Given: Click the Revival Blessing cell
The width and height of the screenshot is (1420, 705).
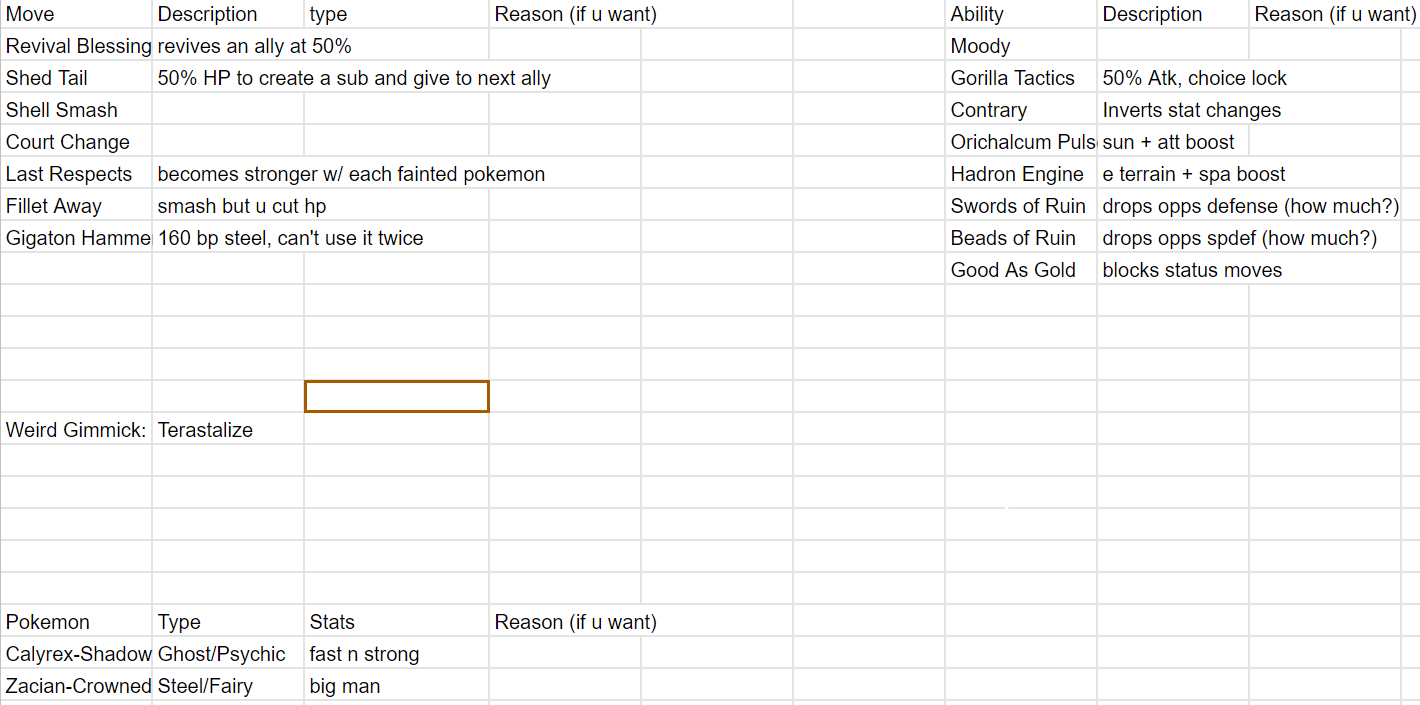Looking at the screenshot, I should coord(78,46).
